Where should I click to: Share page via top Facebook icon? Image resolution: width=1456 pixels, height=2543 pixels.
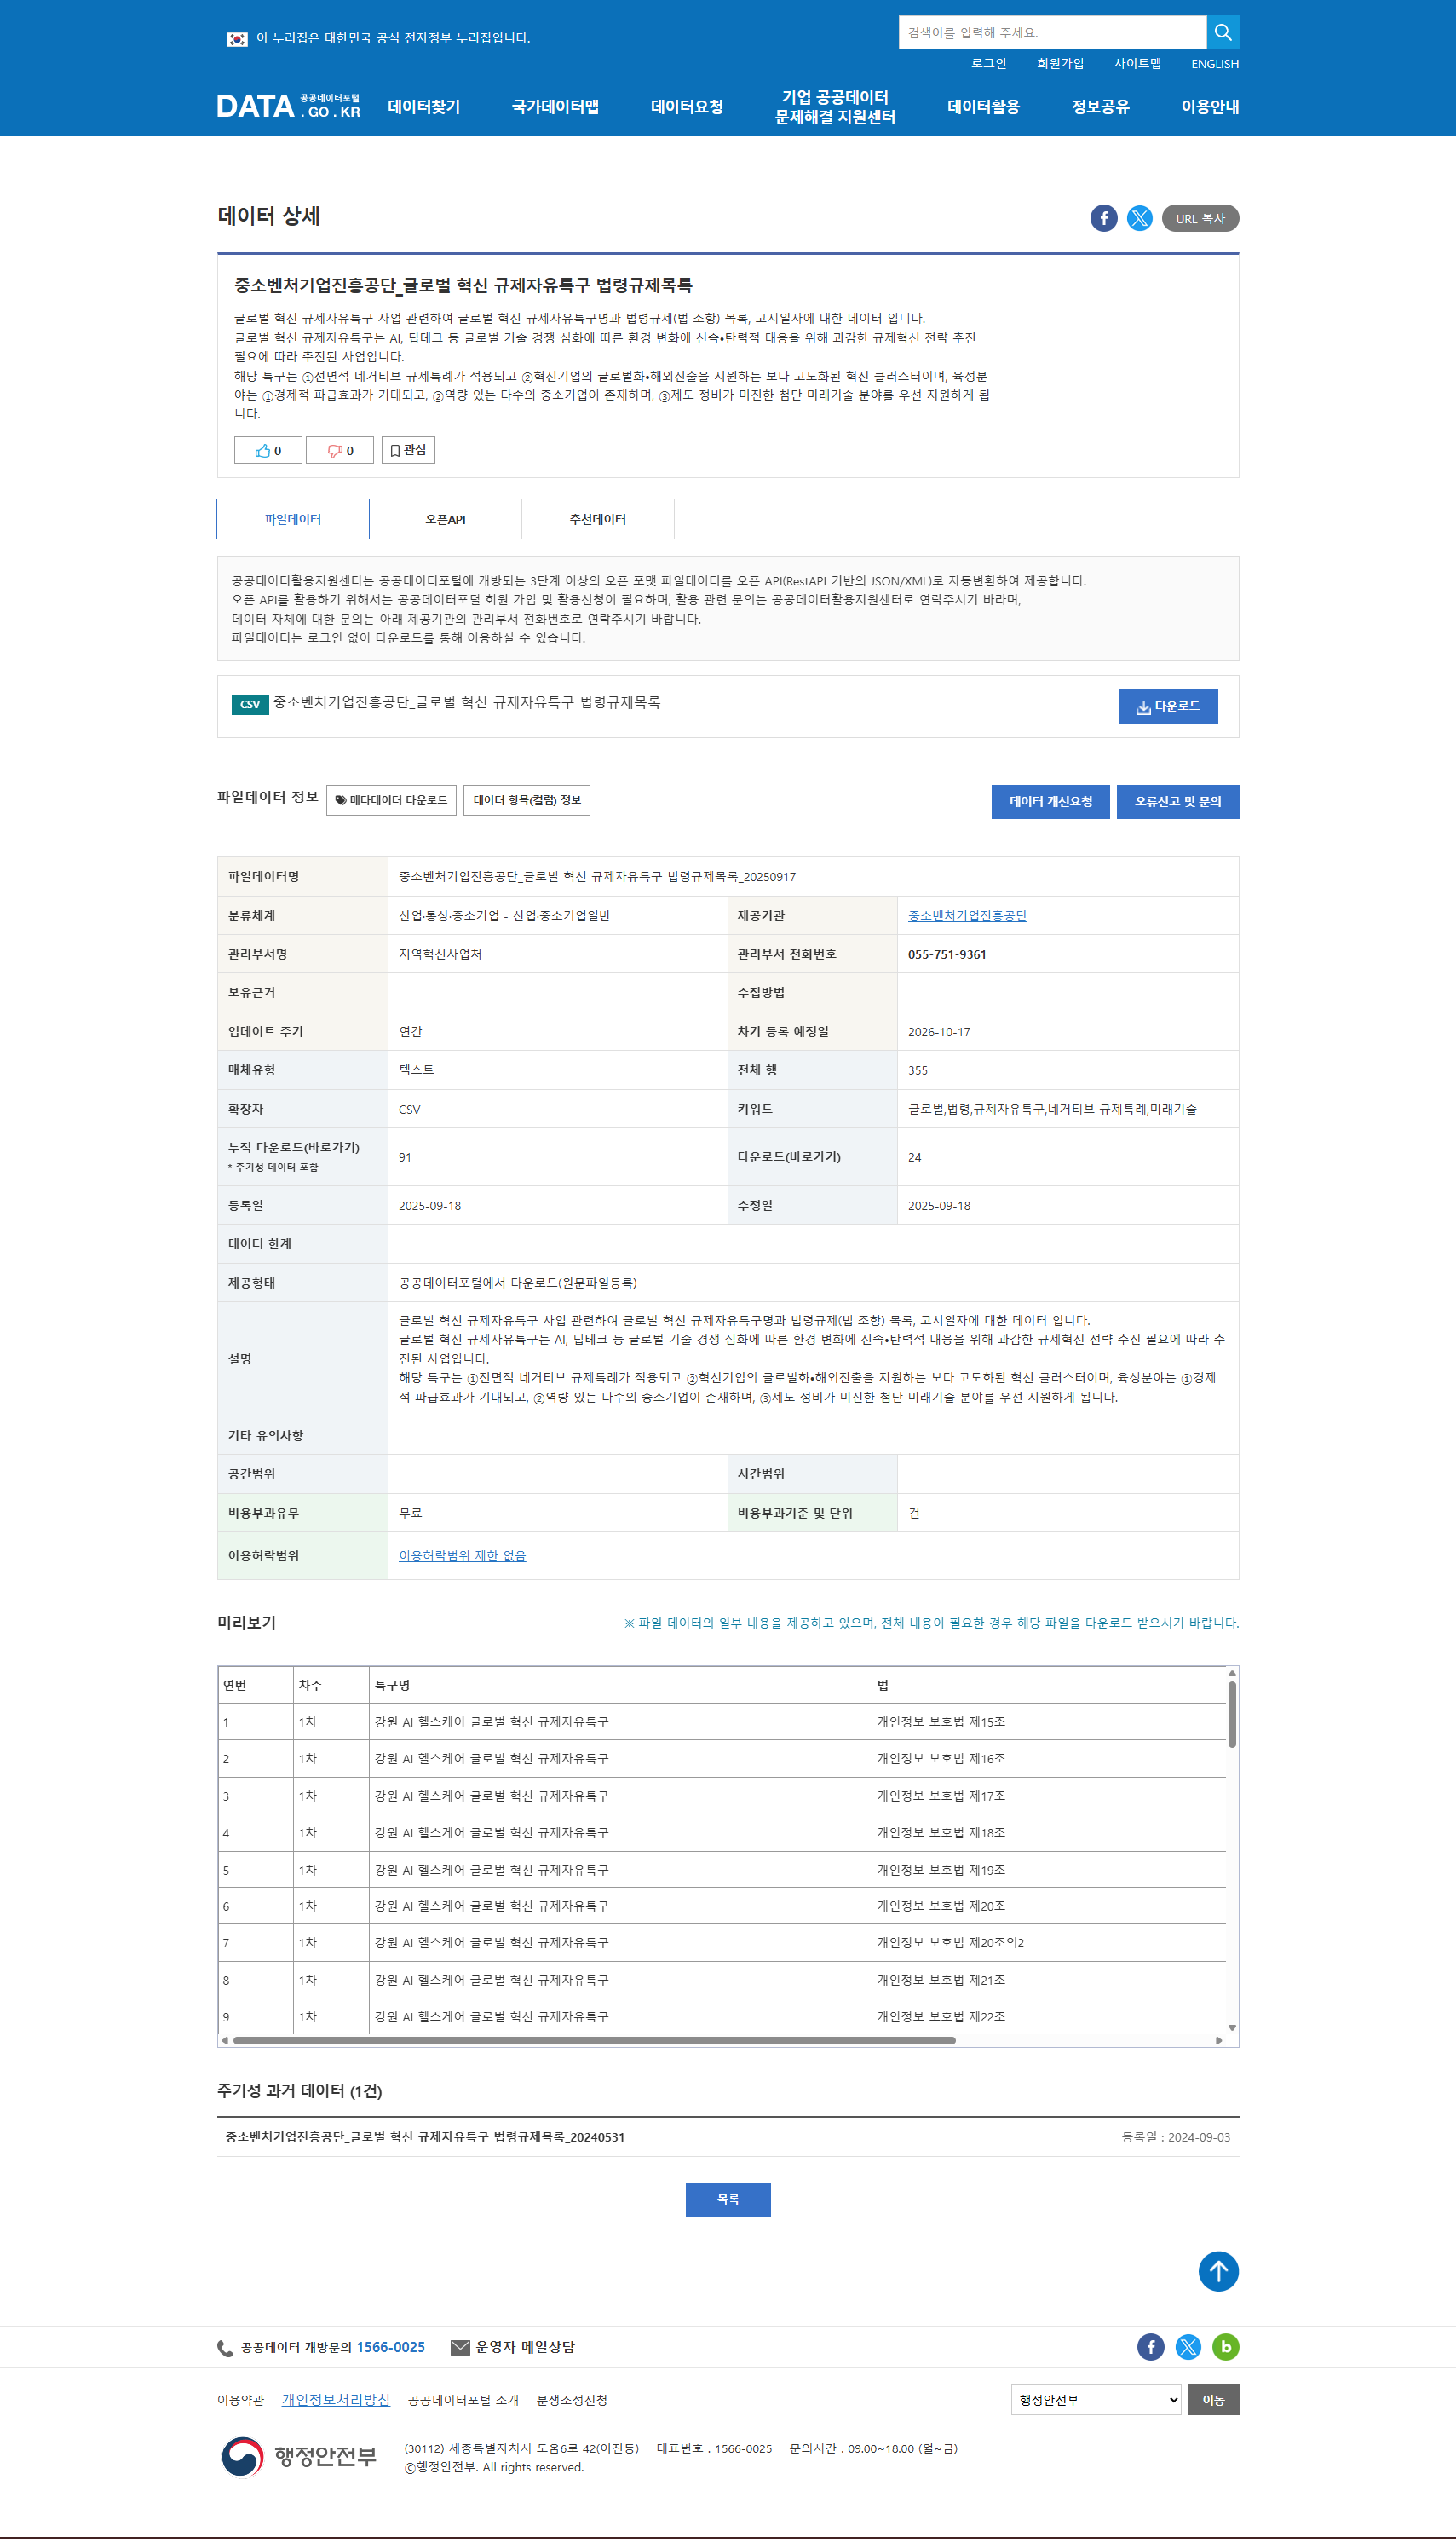tap(1103, 218)
